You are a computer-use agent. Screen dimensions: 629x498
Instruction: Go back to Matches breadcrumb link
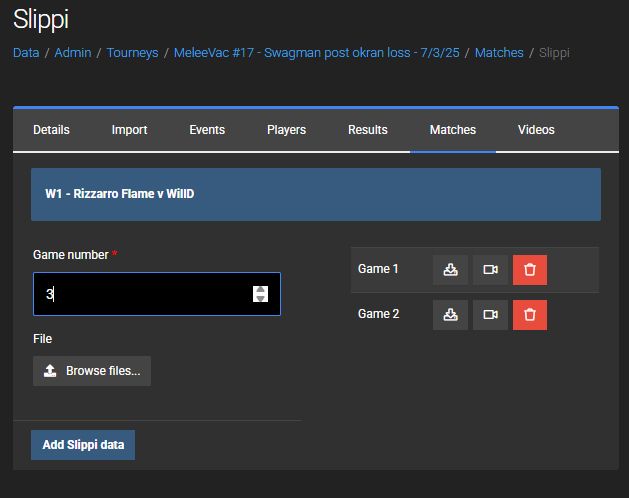coord(499,53)
